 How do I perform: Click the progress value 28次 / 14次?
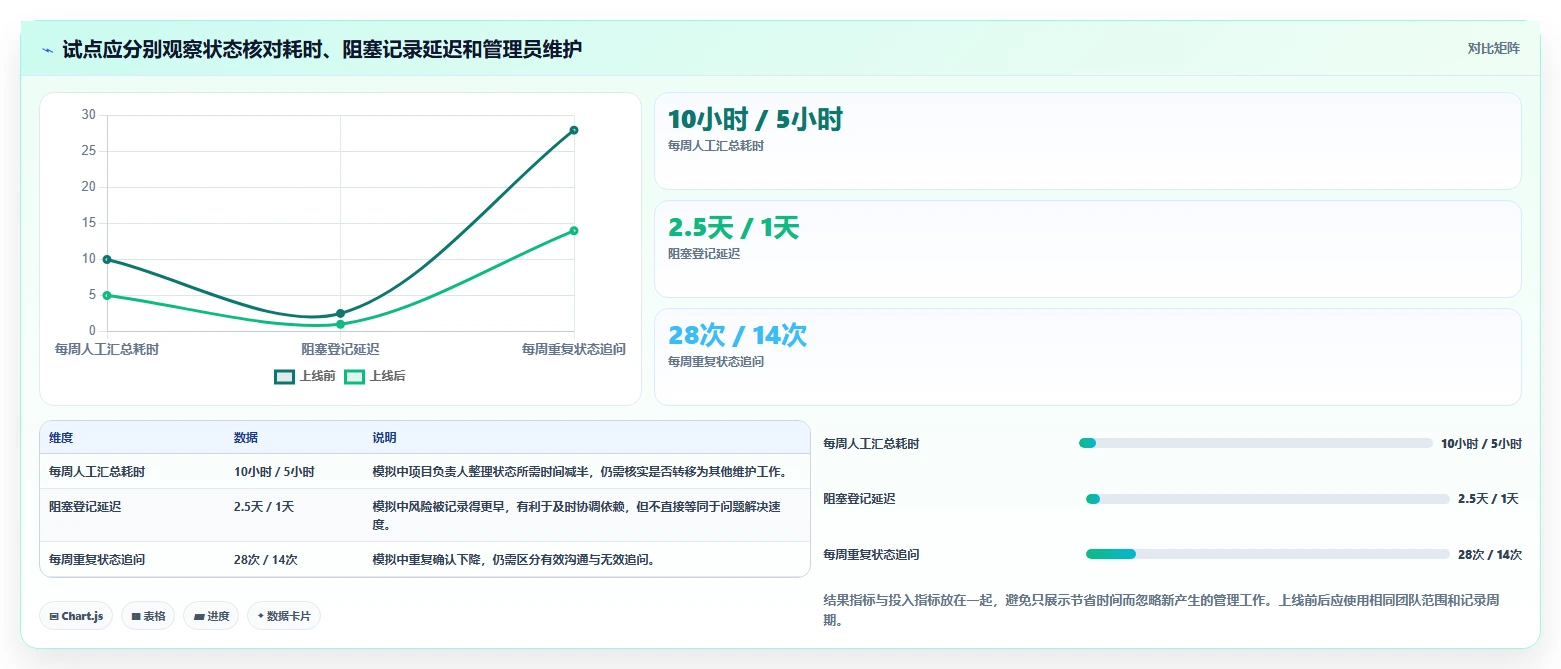pyautogui.click(x=1490, y=554)
